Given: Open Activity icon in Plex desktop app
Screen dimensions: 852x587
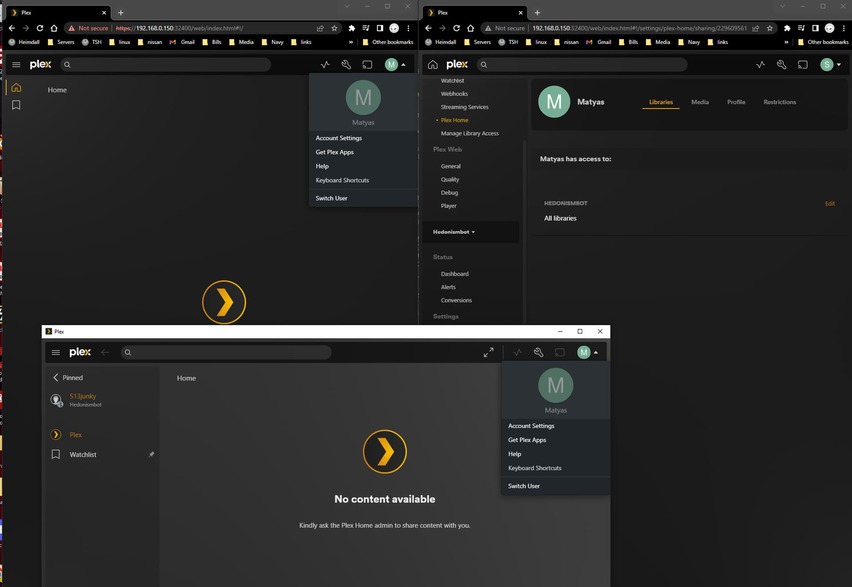Looking at the screenshot, I should point(517,352).
